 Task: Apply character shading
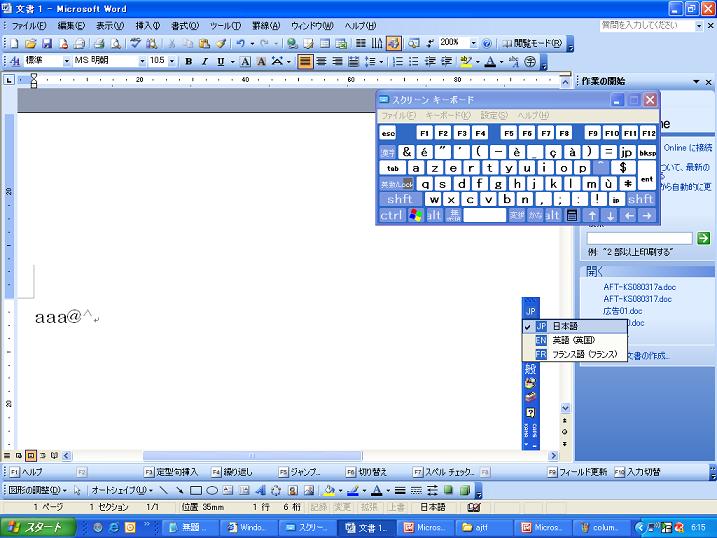click(261, 61)
